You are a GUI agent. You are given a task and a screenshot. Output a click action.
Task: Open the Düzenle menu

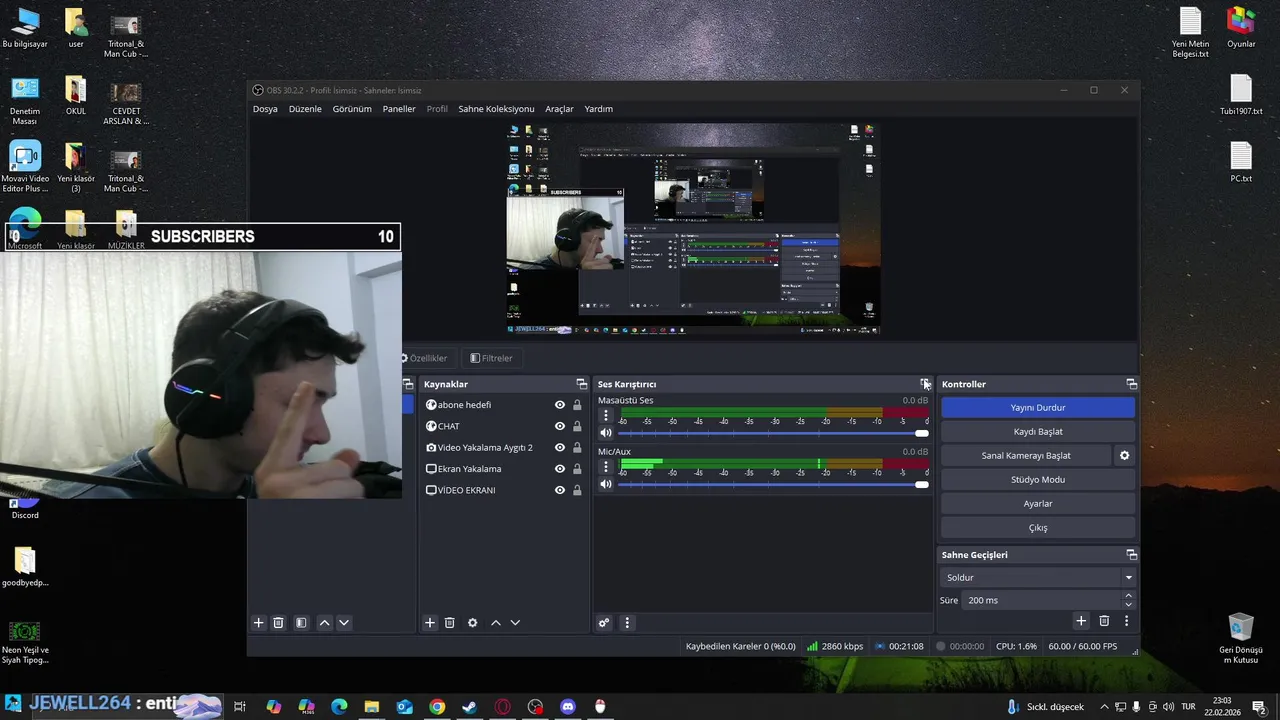click(x=305, y=109)
